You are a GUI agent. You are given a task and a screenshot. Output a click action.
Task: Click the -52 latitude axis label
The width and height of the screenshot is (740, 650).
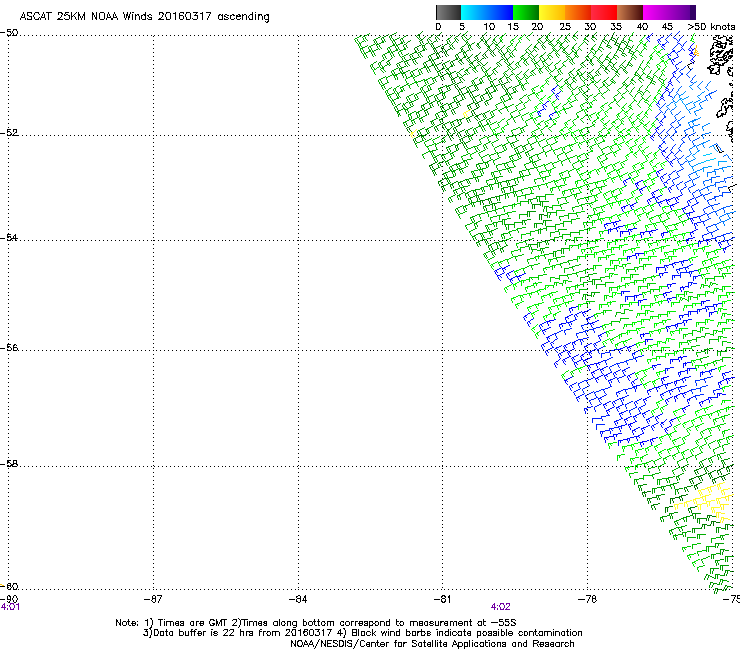[x=9, y=133]
